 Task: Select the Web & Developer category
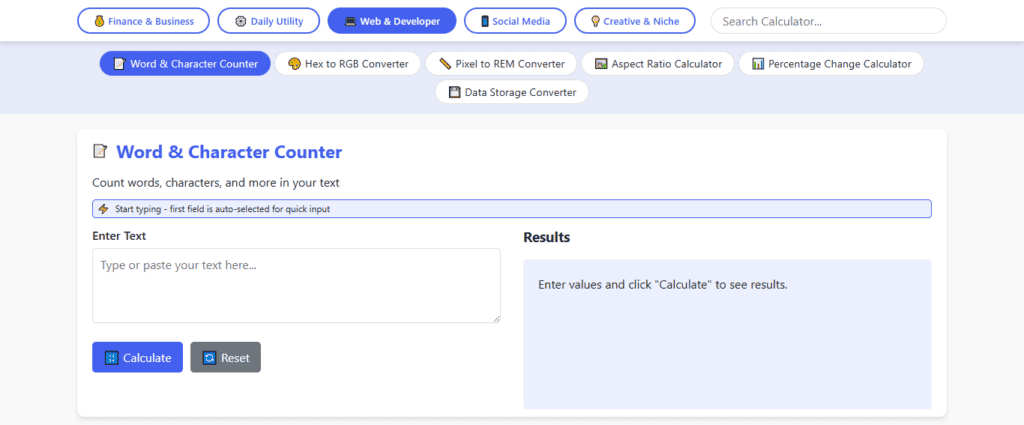coord(392,21)
